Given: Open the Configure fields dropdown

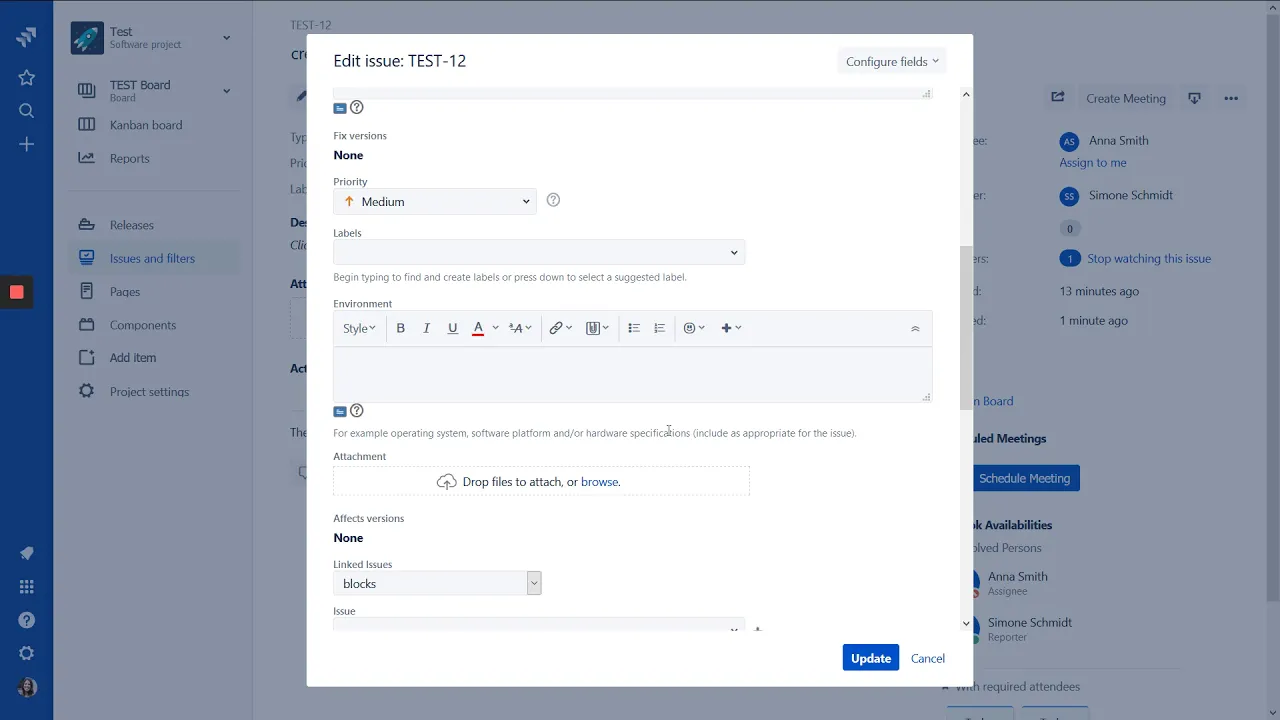Looking at the screenshot, I should (x=892, y=61).
